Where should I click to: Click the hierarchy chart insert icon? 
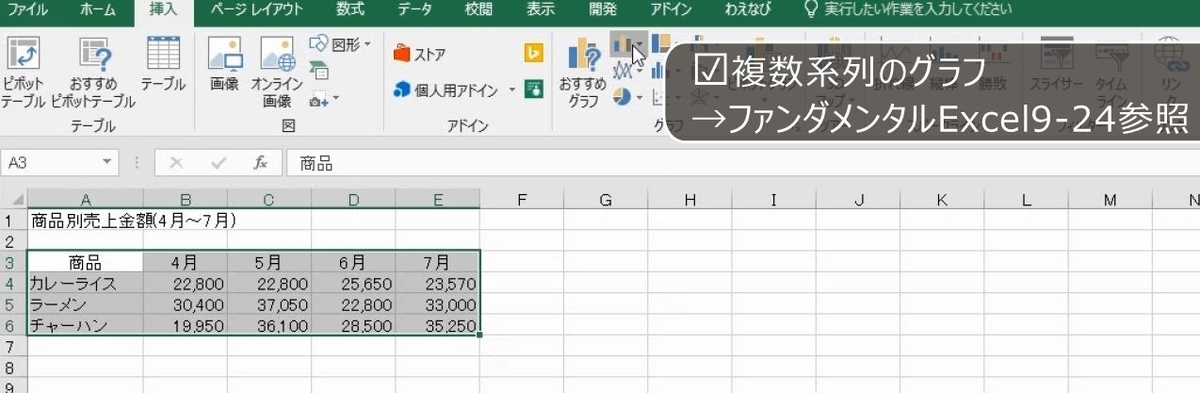point(661,44)
